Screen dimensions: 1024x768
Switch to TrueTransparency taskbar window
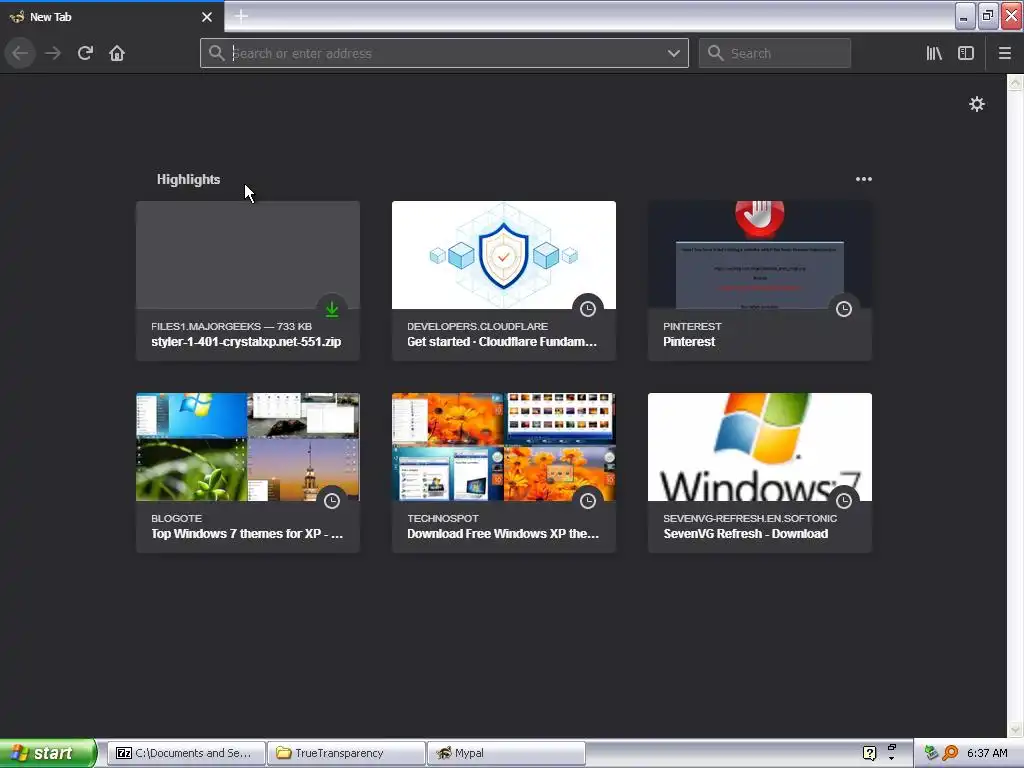point(346,753)
